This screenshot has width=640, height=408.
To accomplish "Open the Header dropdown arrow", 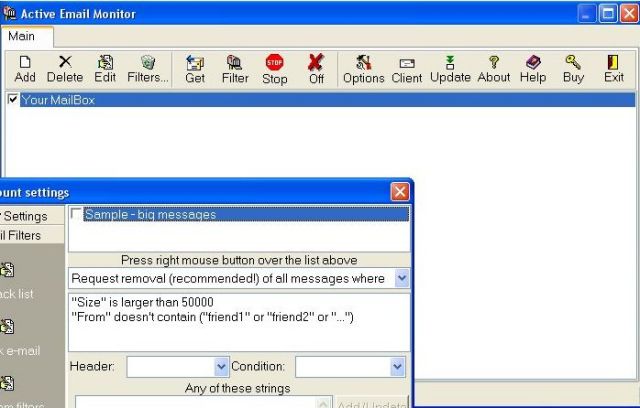I will pyautogui.click(x=221, y=366).
